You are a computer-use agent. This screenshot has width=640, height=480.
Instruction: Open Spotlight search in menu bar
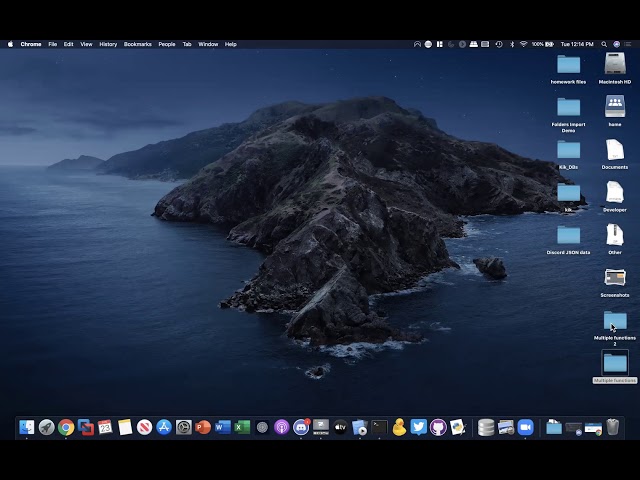602,44
